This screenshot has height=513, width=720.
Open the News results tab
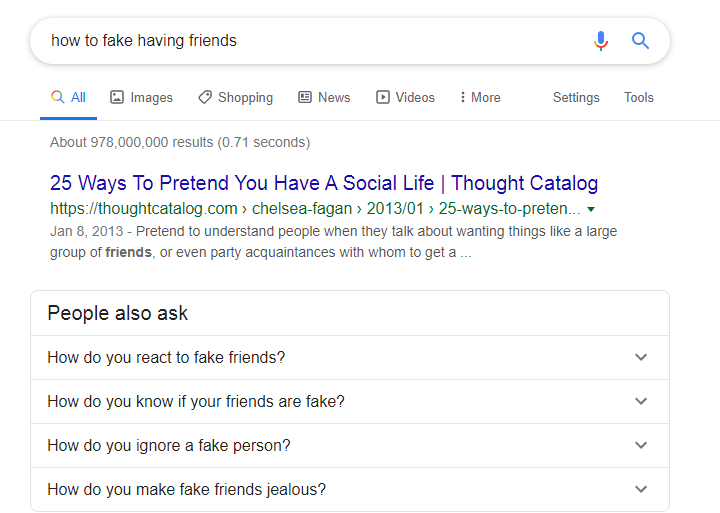[324, 97]
